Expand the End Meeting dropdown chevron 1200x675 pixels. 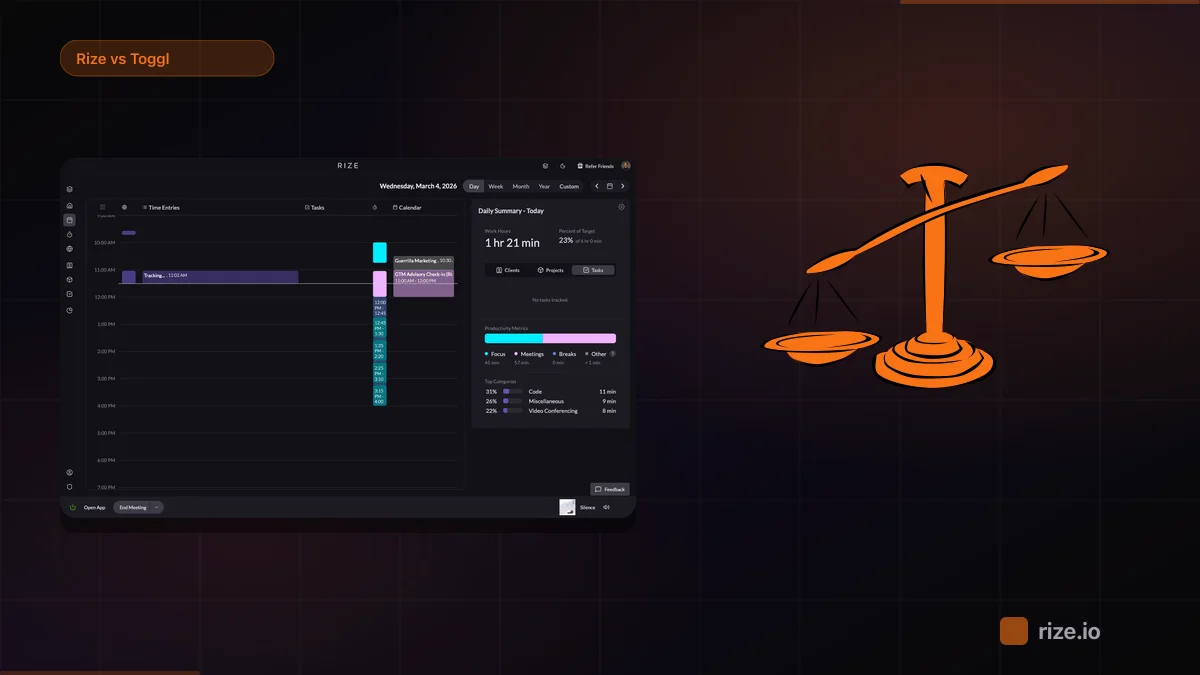pos(156,507)
